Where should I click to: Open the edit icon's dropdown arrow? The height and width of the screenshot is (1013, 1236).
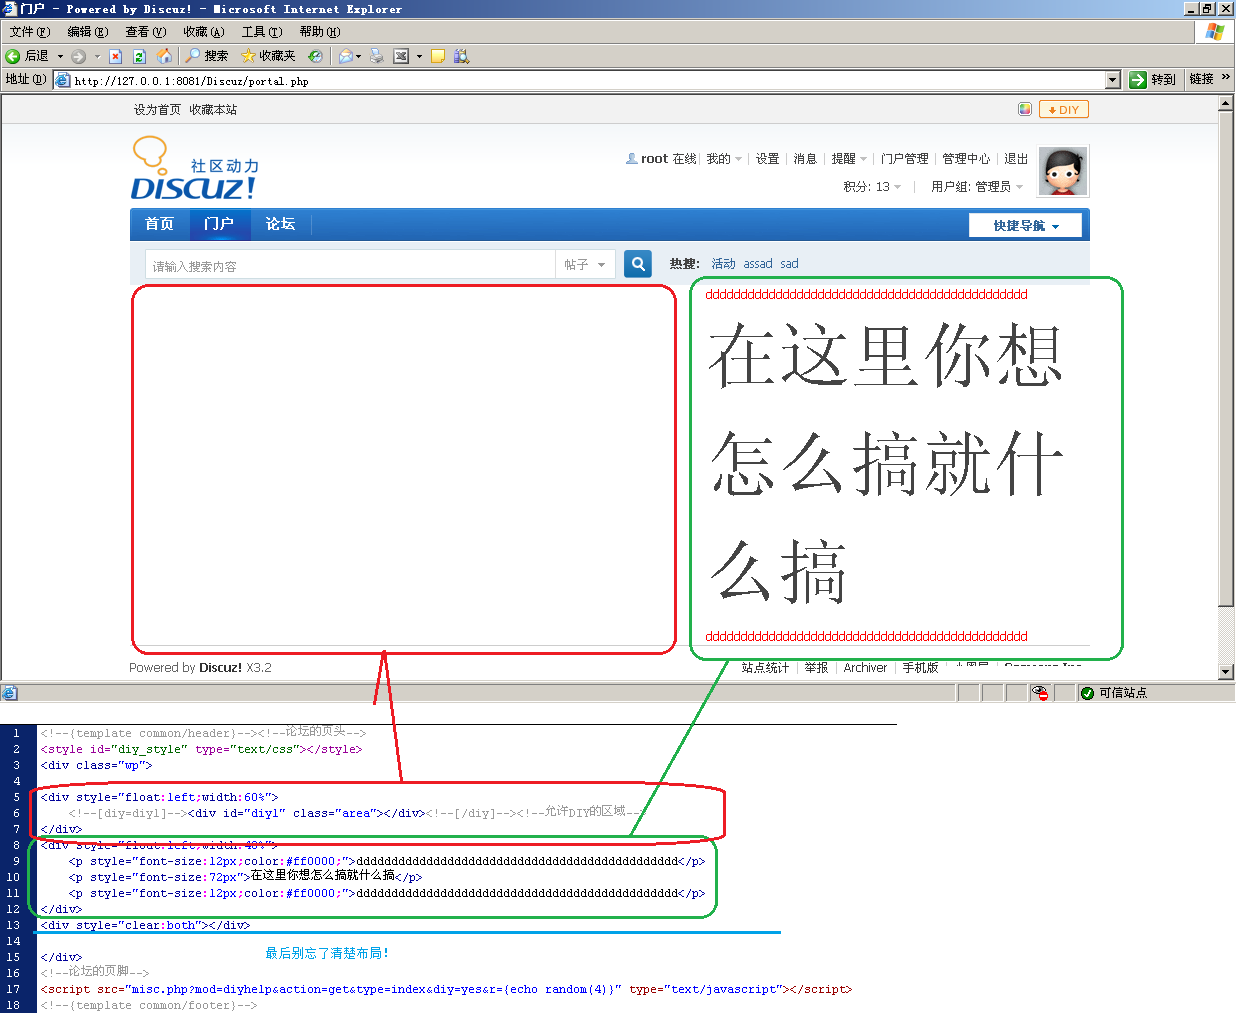pyautogui.click(x=419, y=56)
